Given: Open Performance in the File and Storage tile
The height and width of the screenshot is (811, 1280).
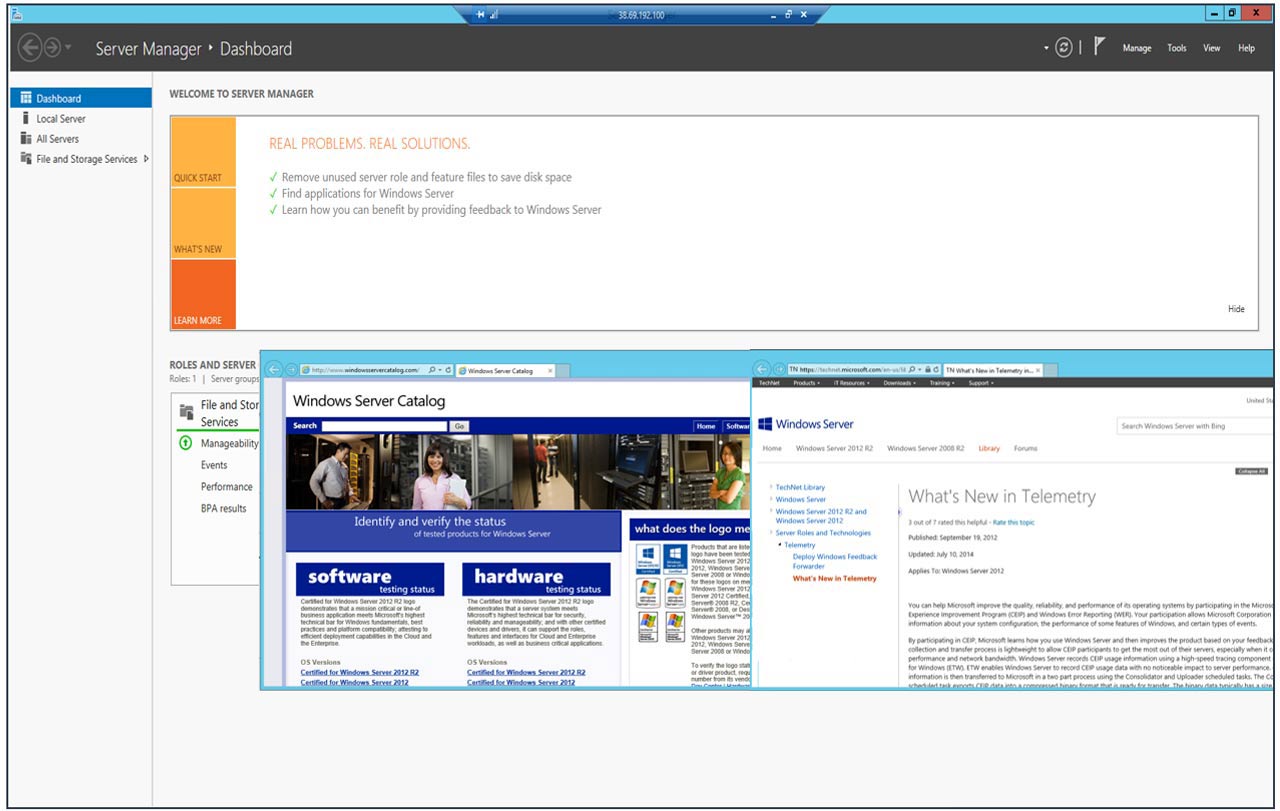Looking at the screenshot, I should [x=227, y=487].
